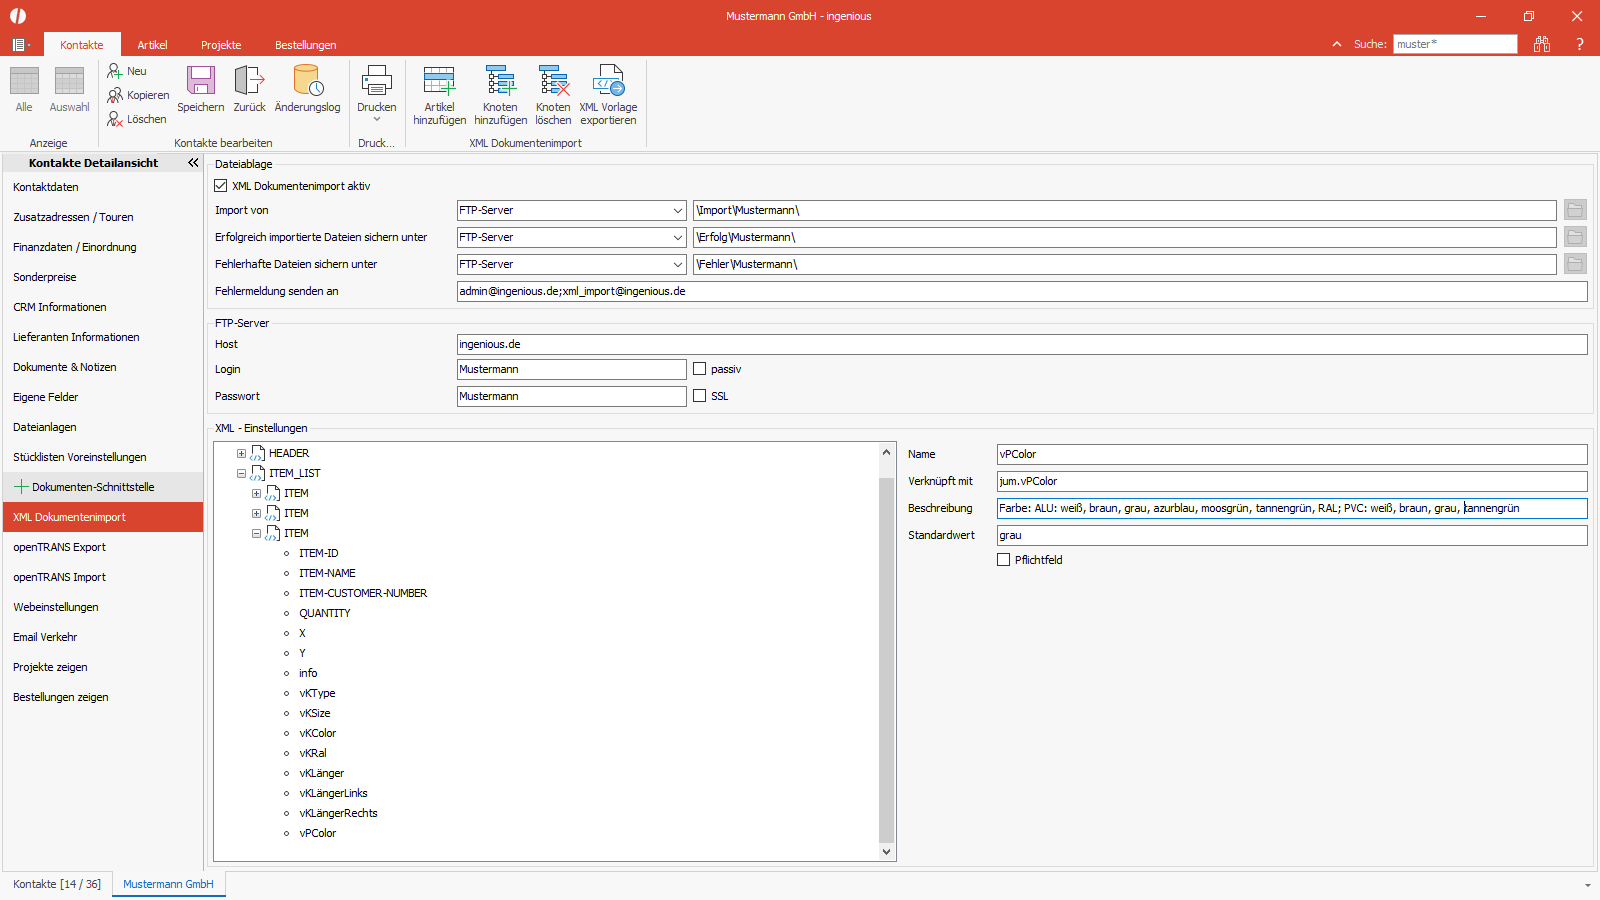Click the Host input field
1600x900 pixels.
coord(1022,344)
